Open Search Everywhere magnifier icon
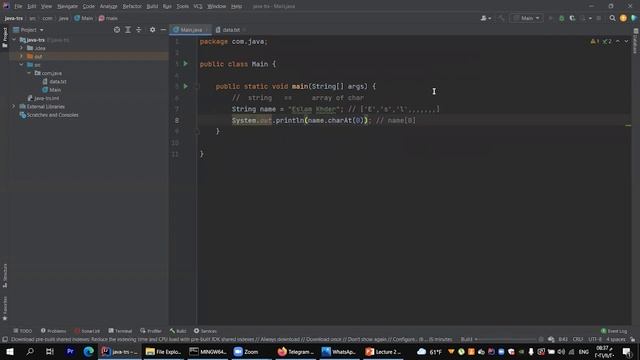The image size is (640, 360). pos(612,18)
